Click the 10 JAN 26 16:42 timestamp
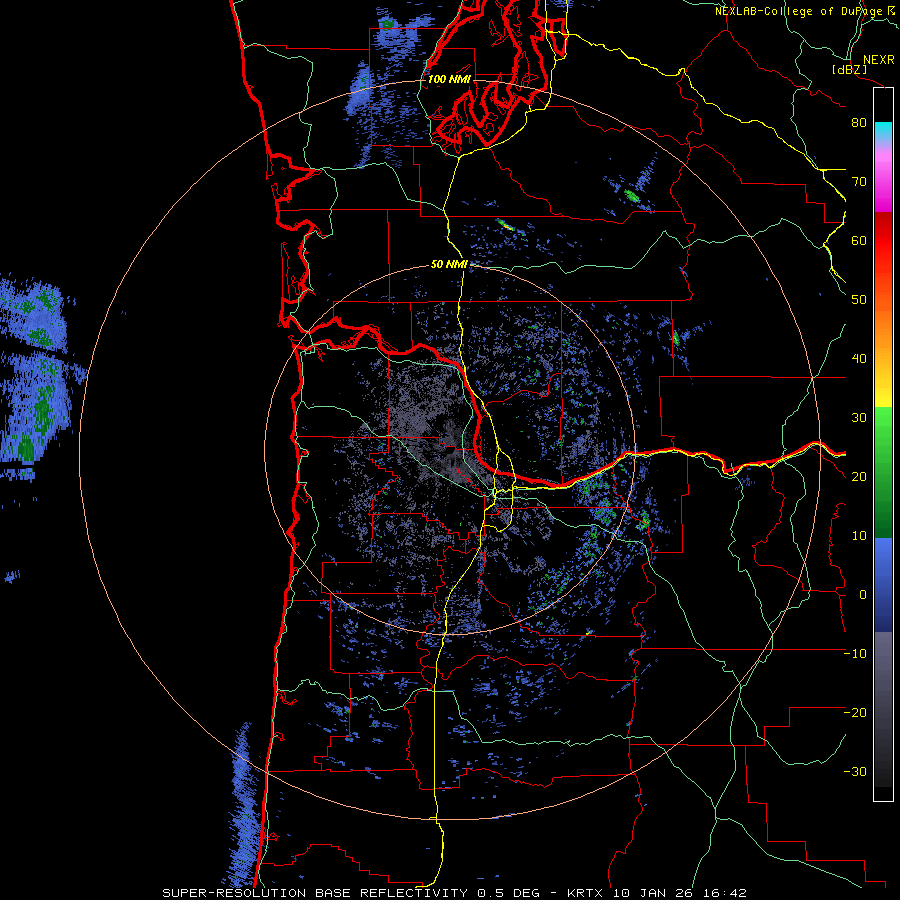900x900 pixels. click(x=680, y=893)
